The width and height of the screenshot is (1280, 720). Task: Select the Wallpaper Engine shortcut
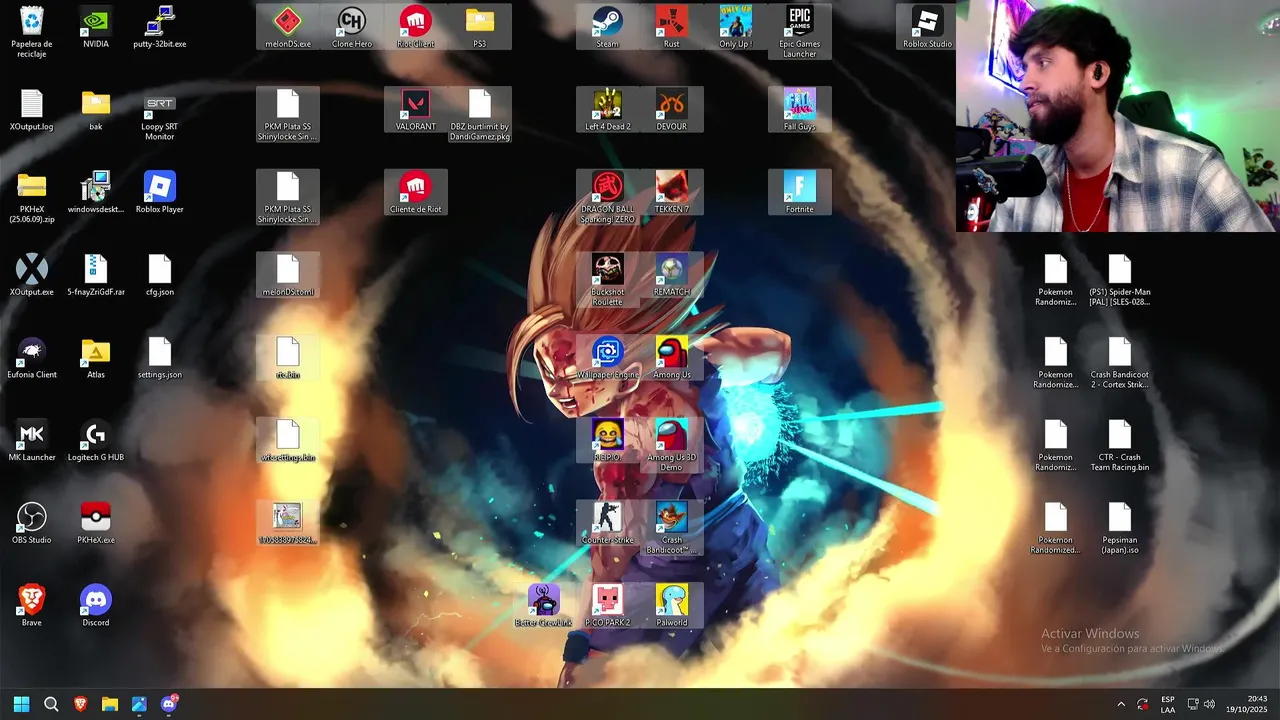pos(608,358)
